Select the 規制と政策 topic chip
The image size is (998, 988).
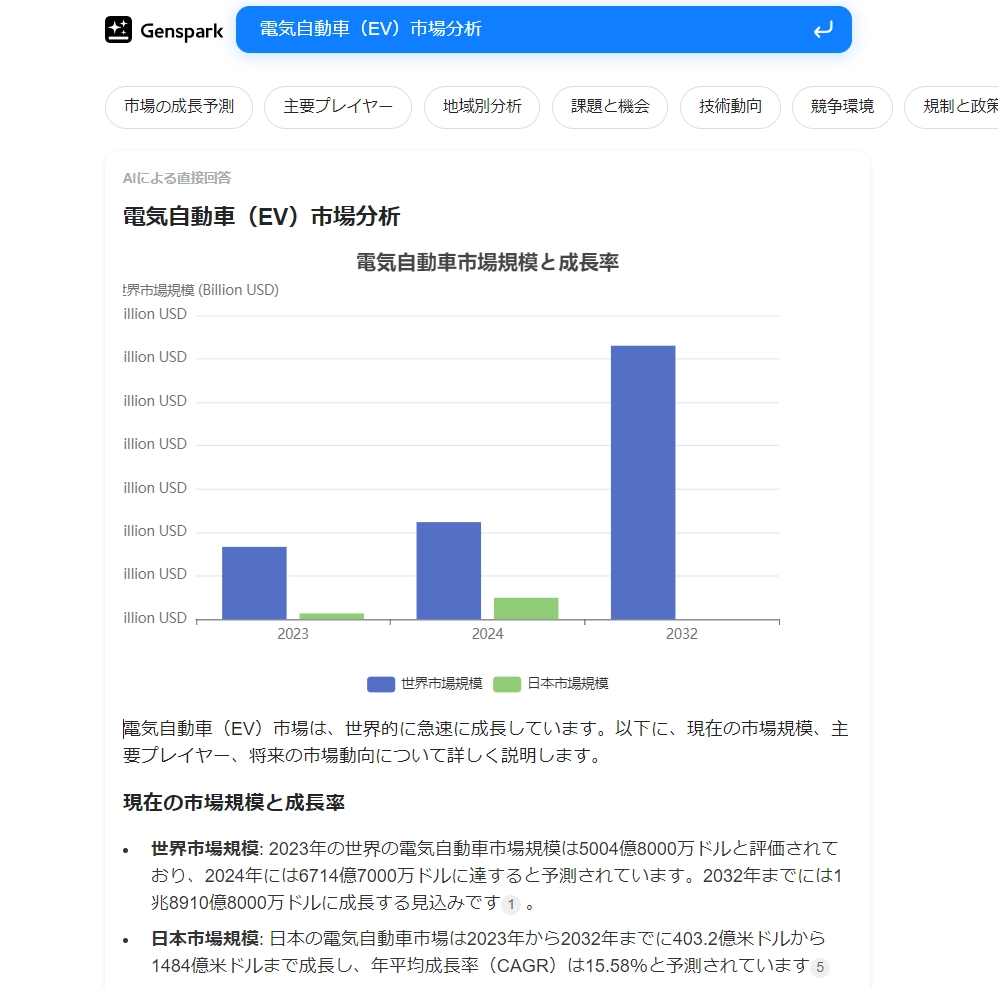coord(952,107)
